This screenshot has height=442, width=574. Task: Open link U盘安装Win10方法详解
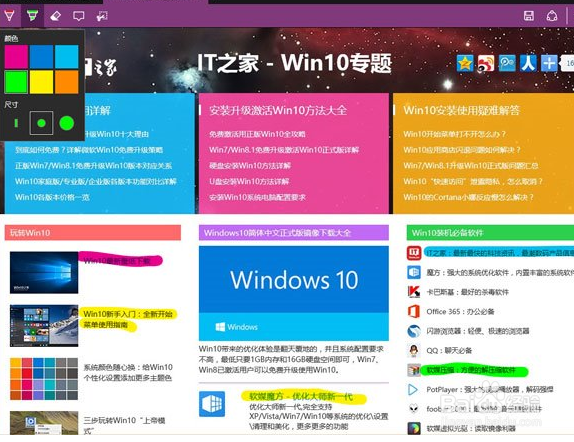tap(249, 181)
